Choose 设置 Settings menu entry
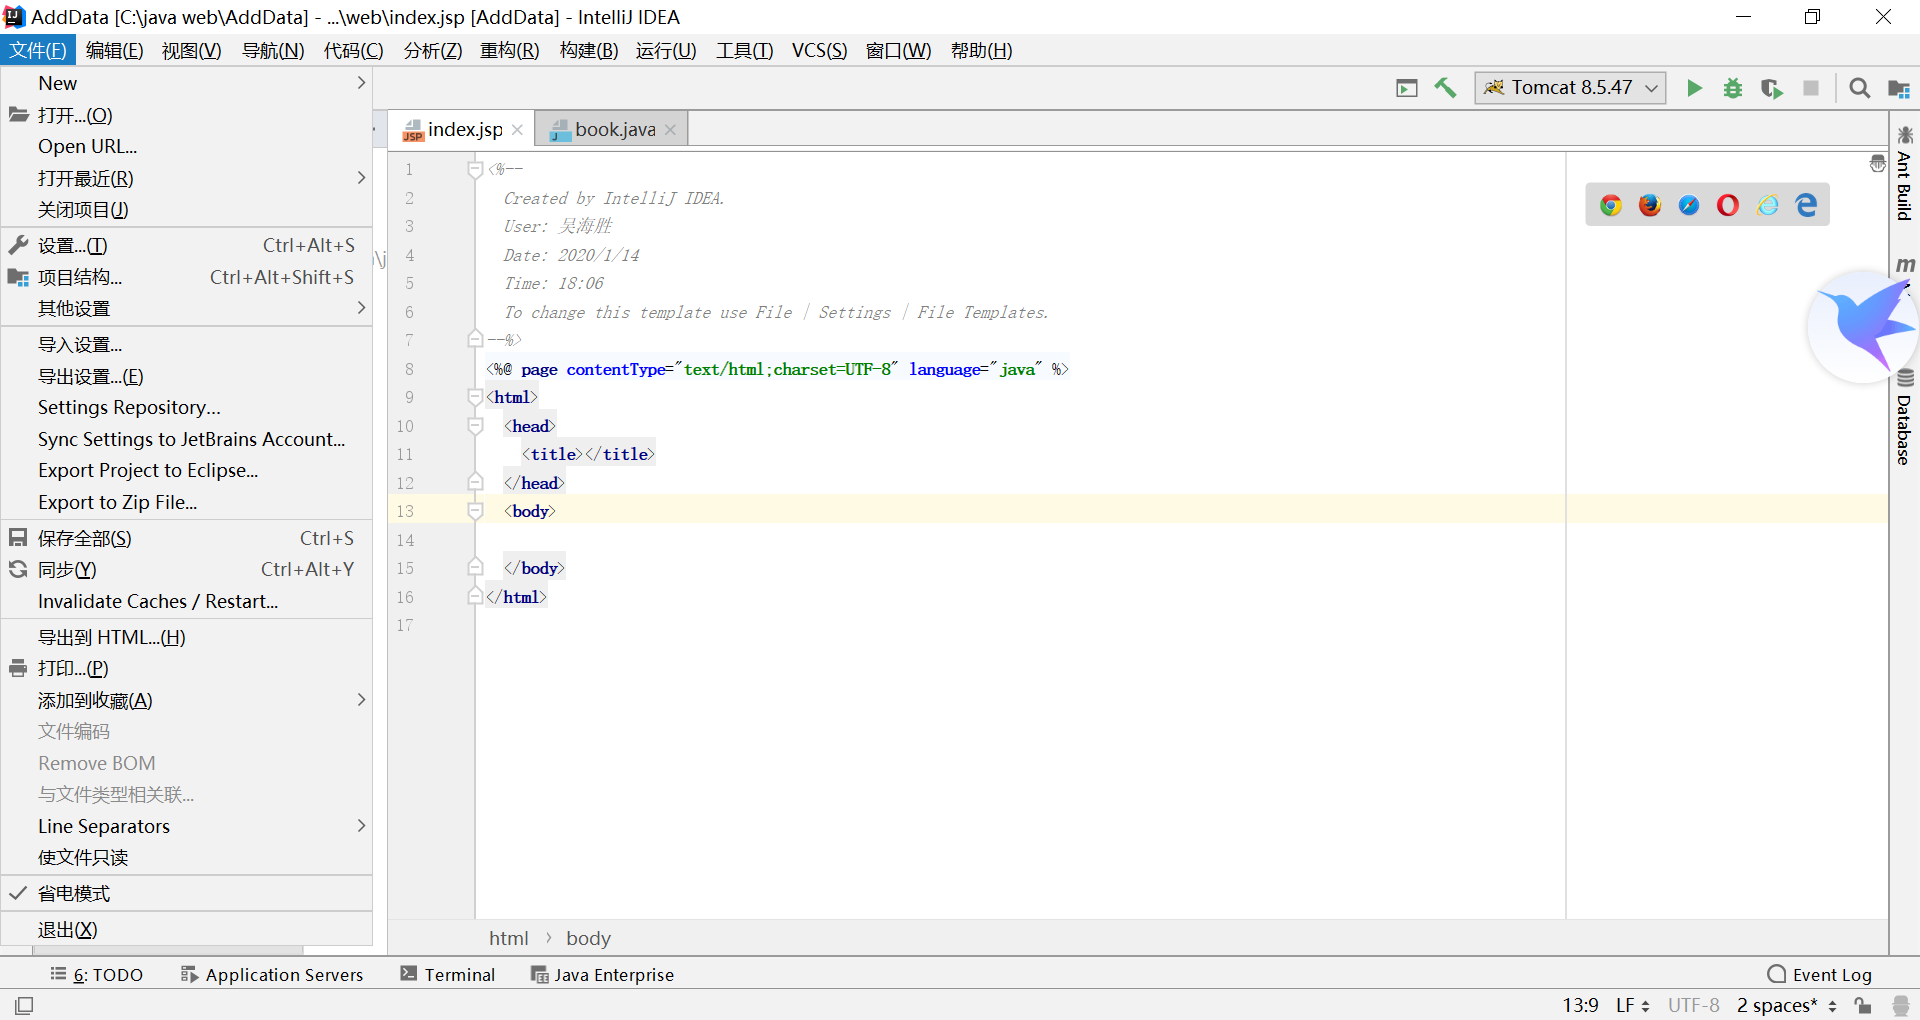 click(187, 245)
